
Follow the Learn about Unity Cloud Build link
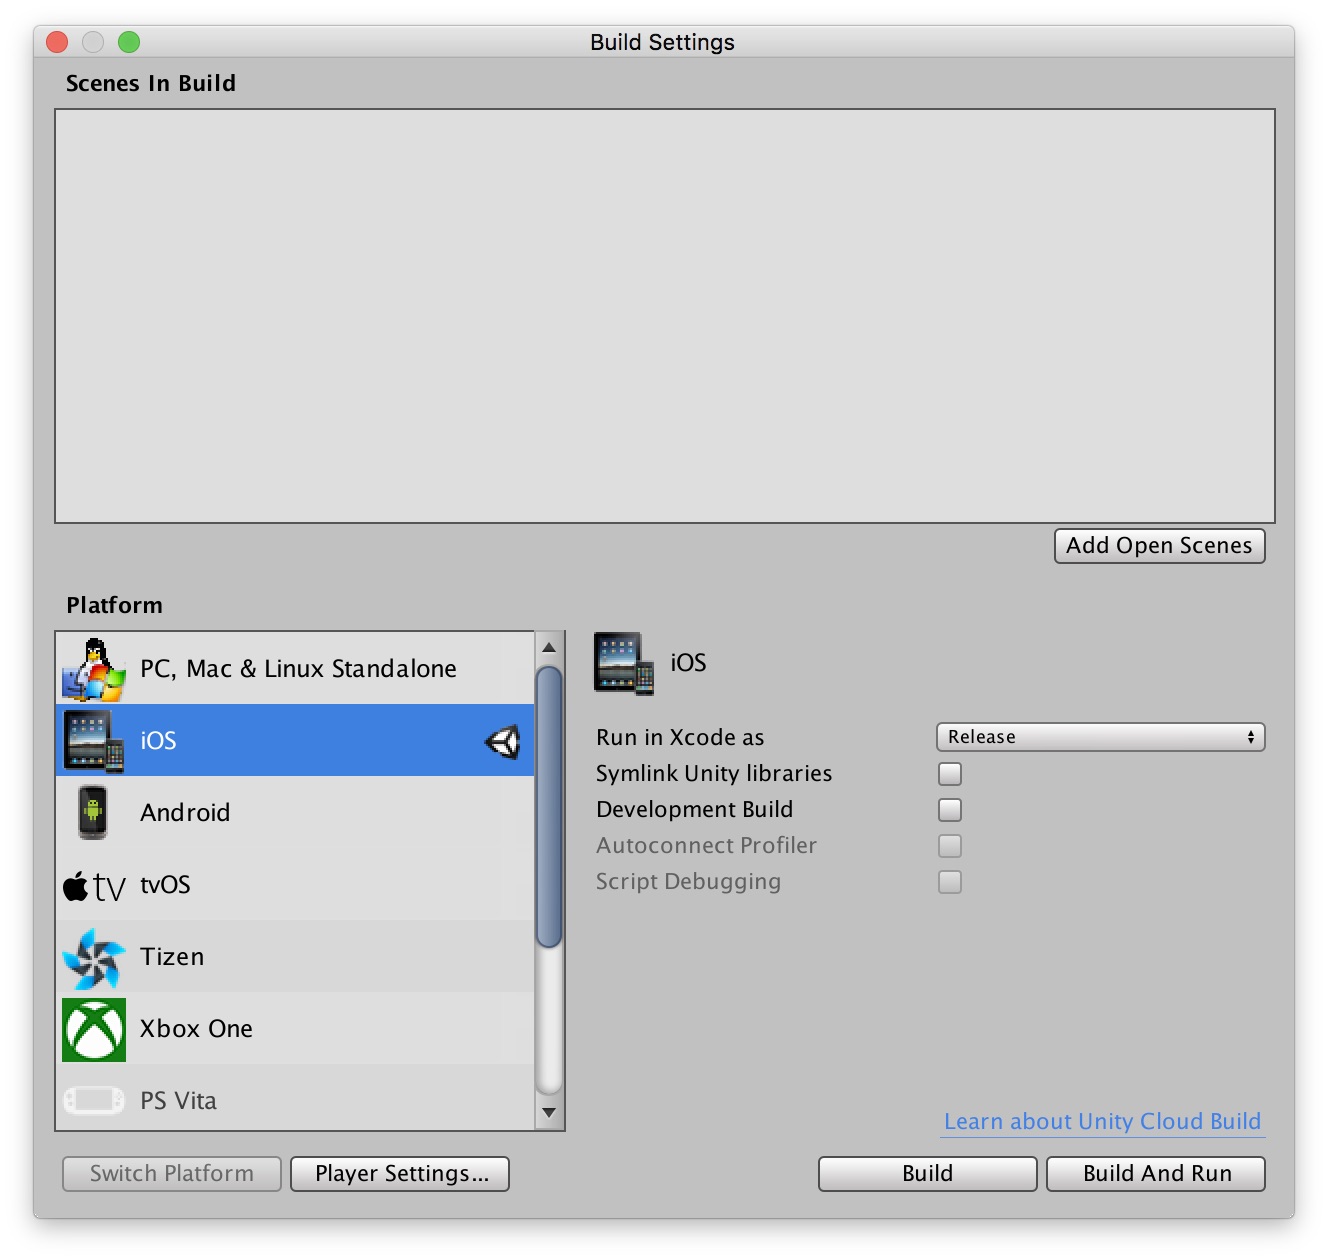pos(1101,1121)
